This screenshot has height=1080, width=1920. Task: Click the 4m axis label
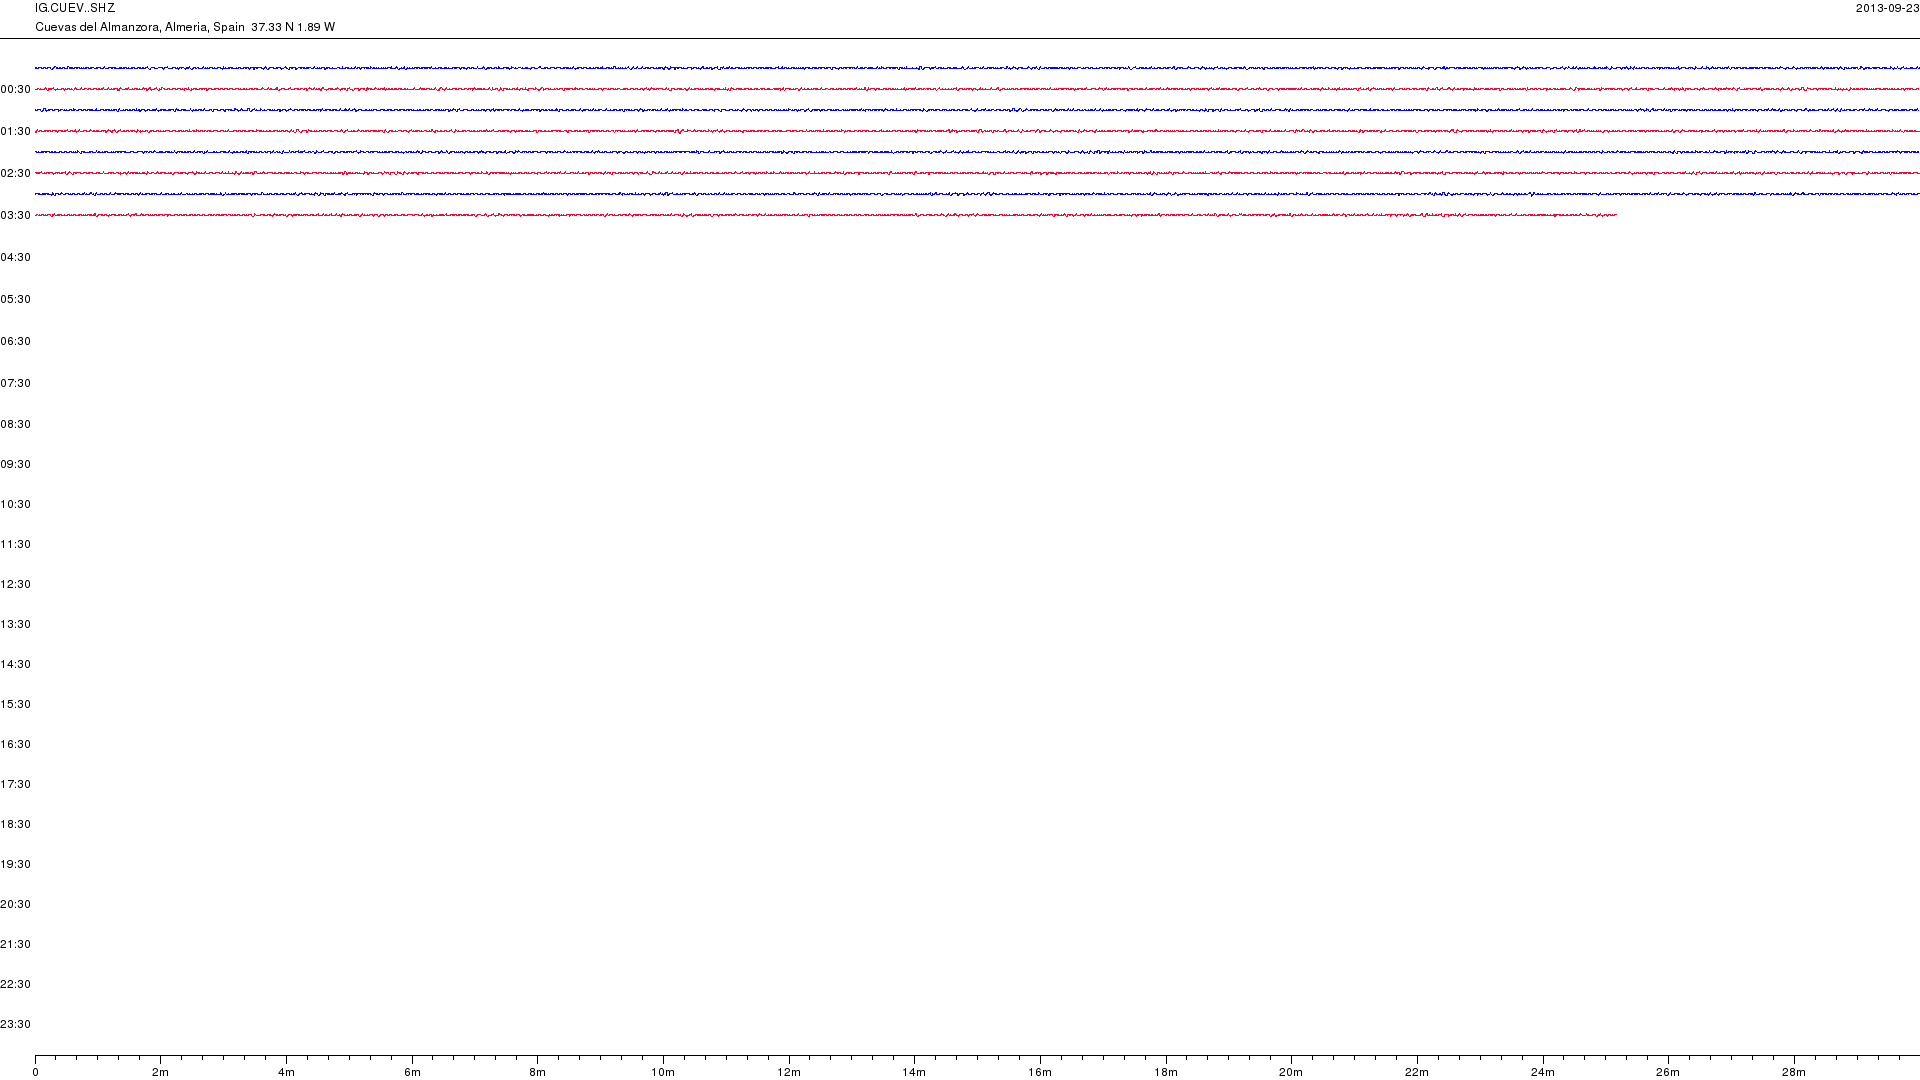[x=287, y=1073]
